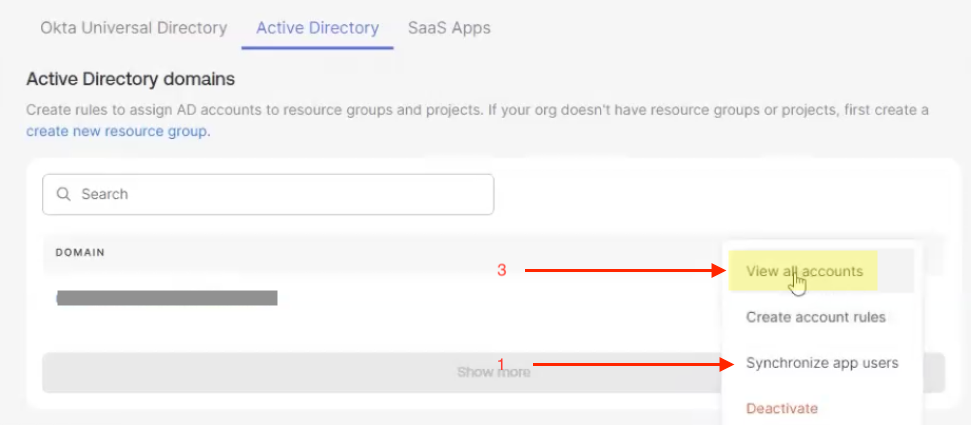
Task: Choose View all accounts from menu
Action: click(804, 271)
